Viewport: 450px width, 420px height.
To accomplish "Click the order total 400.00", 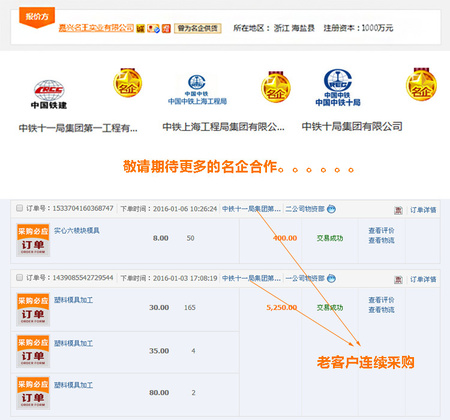I will point(285,238).
